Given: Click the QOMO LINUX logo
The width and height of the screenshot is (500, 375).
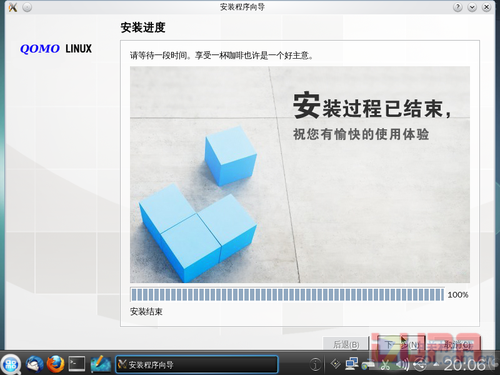Looking at the screenshot, I should tap(56, 49).
